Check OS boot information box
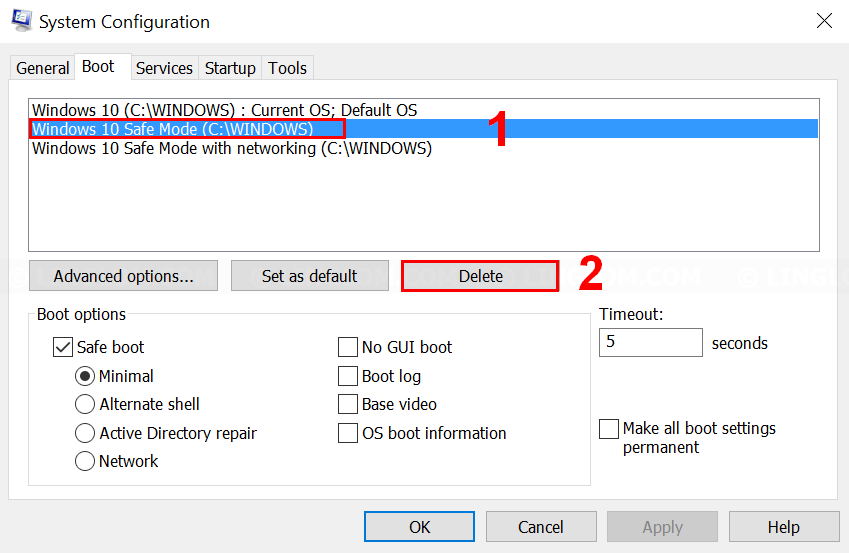This screenshot has width=849, height=553. point(348,433)
